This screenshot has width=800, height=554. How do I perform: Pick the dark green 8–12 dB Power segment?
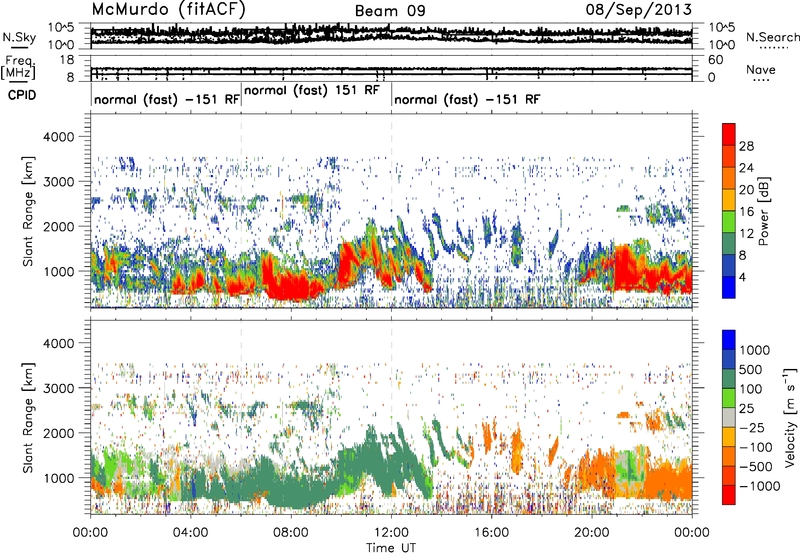click(x=729, y=243)
